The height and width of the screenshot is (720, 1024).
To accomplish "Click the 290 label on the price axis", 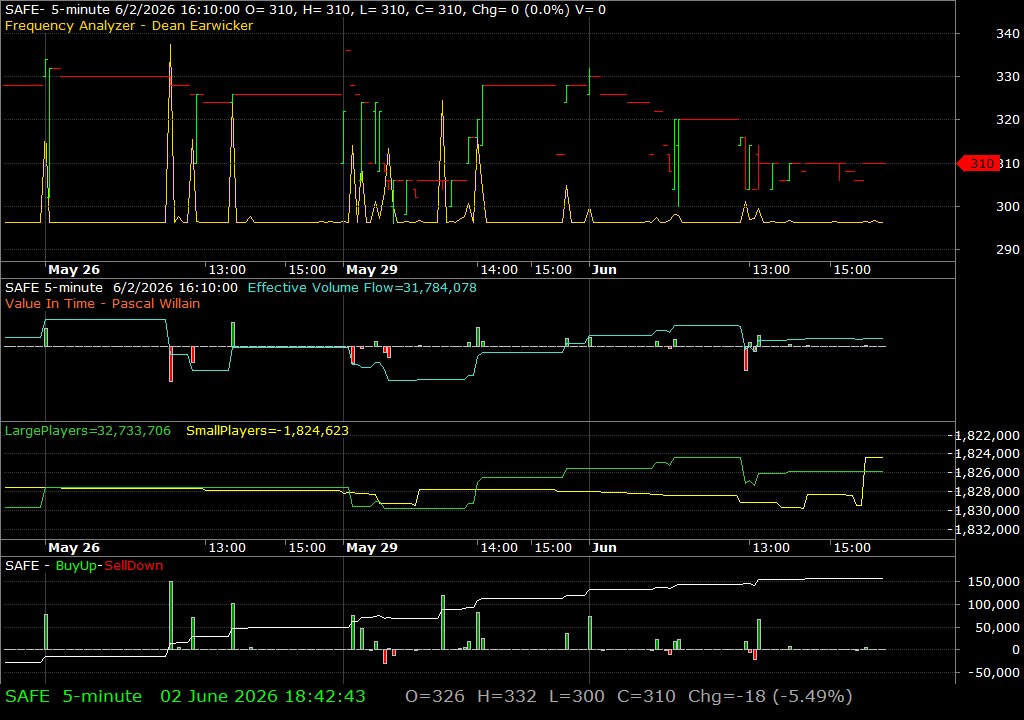I will tap(1008, 250).
